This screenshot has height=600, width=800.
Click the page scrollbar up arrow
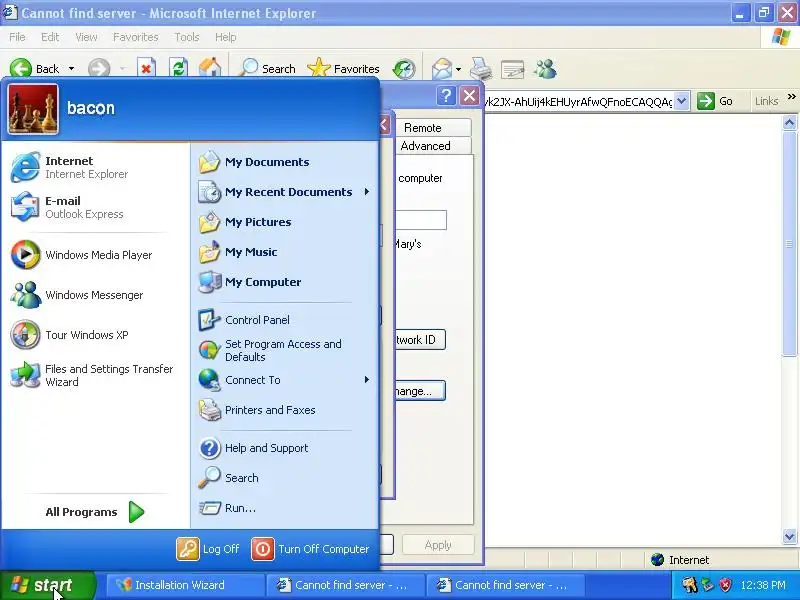coord(790,122)
